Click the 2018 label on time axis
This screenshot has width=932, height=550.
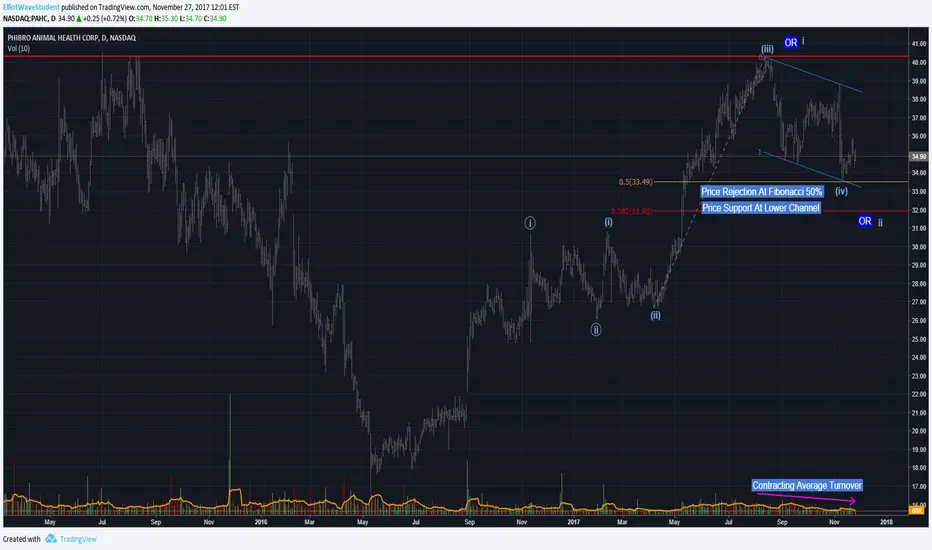(x=886, y=522)
